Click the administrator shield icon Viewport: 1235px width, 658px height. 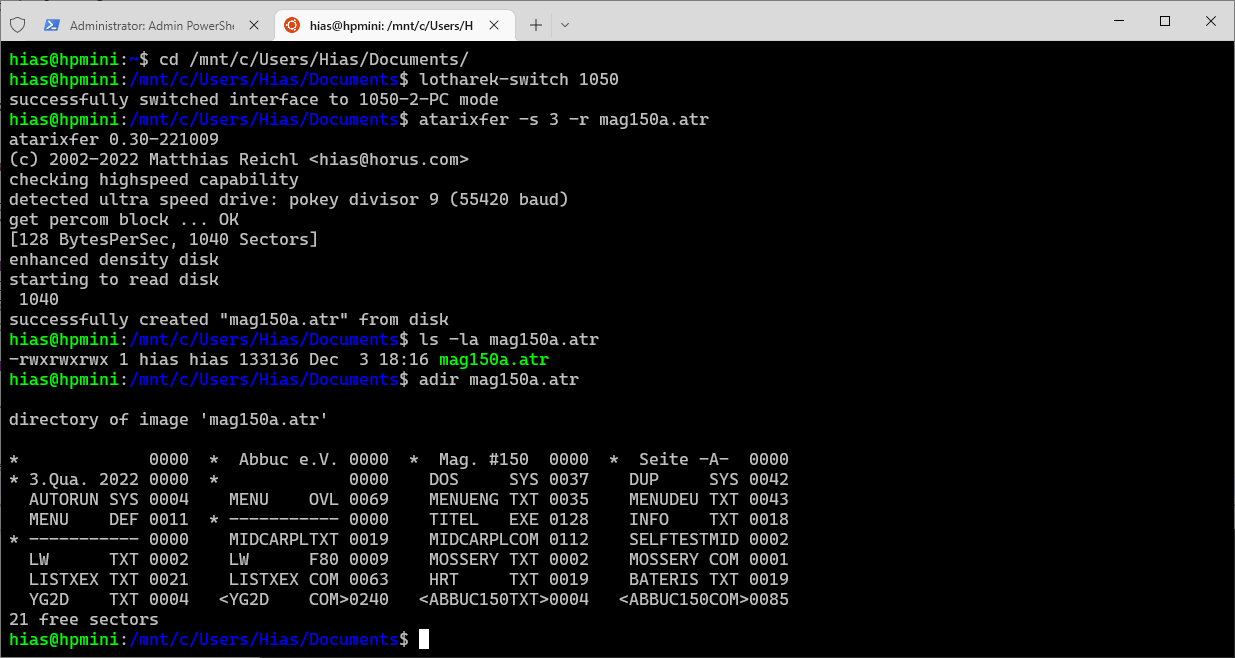(17, 24)
